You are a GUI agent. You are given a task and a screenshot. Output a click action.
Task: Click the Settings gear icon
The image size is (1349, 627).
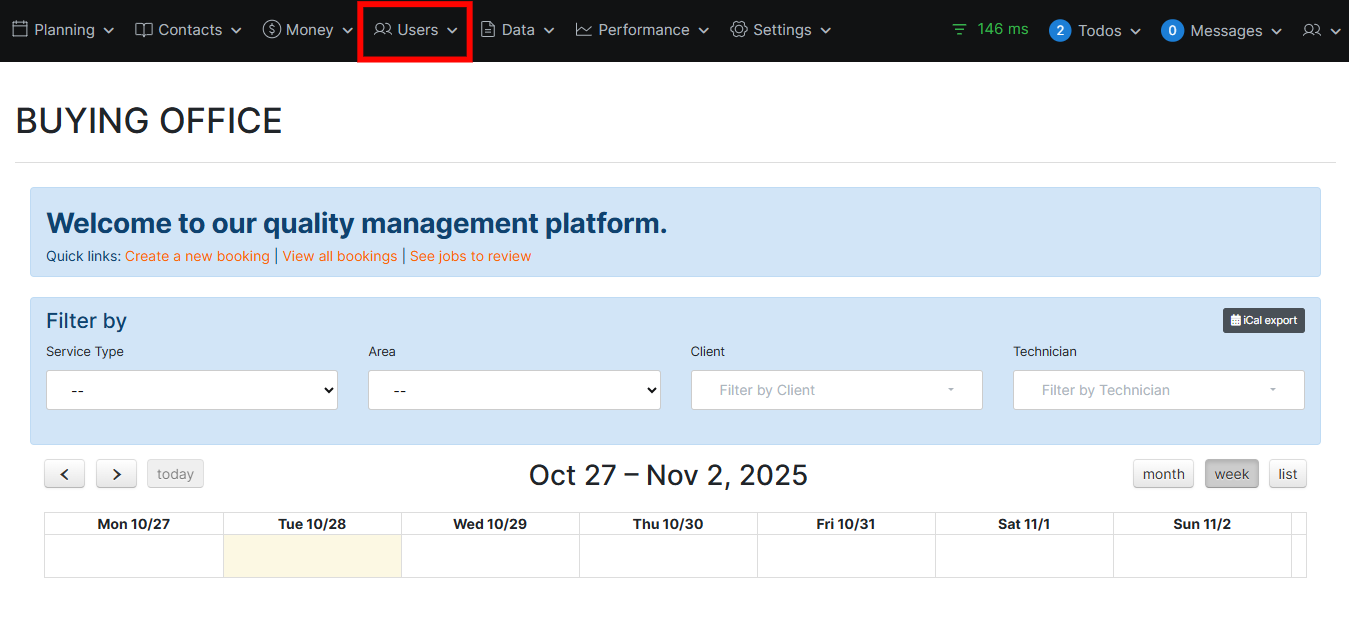(x=739, y=30)
